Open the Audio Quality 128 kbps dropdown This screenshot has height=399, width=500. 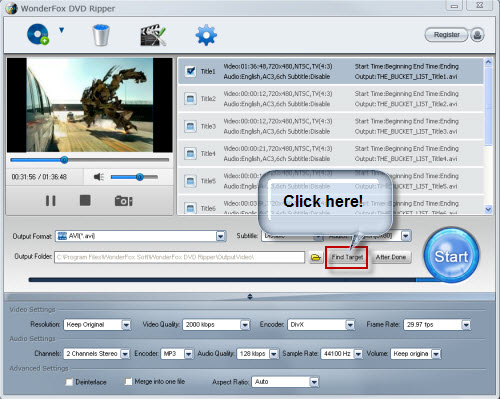tap(258, 354)
